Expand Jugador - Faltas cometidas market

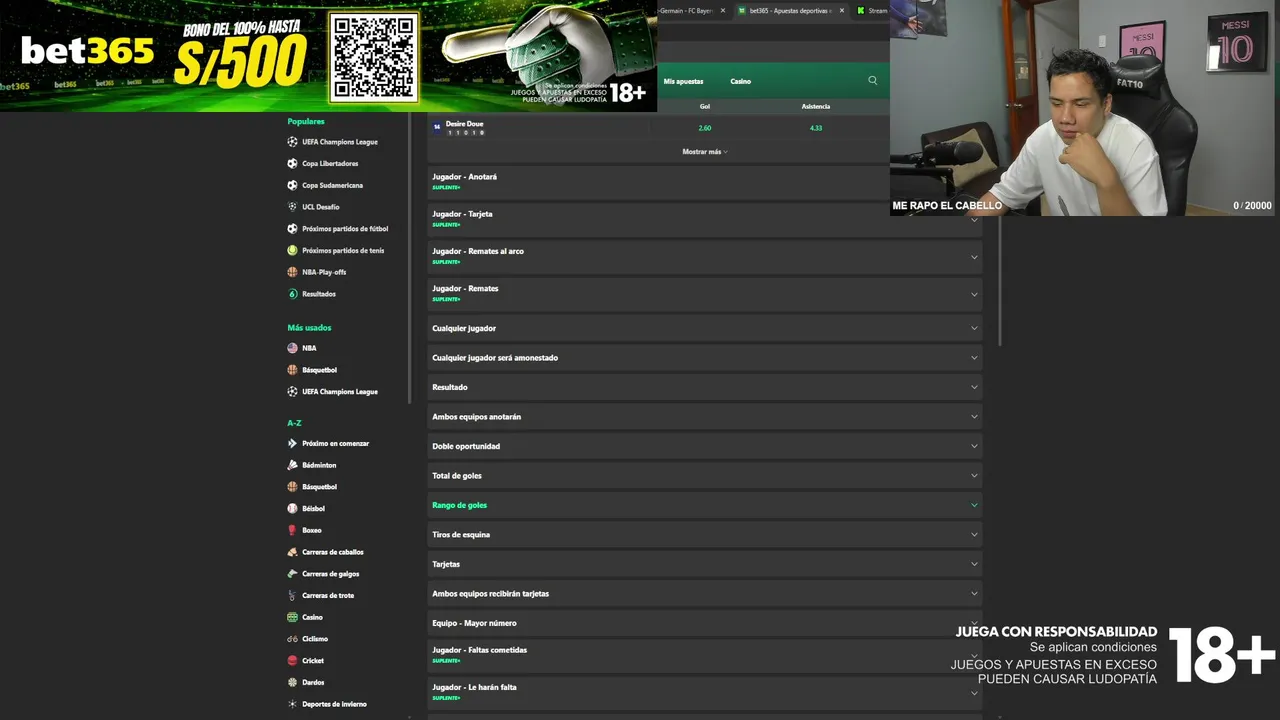pyautogui.click(x=705, y=654)
